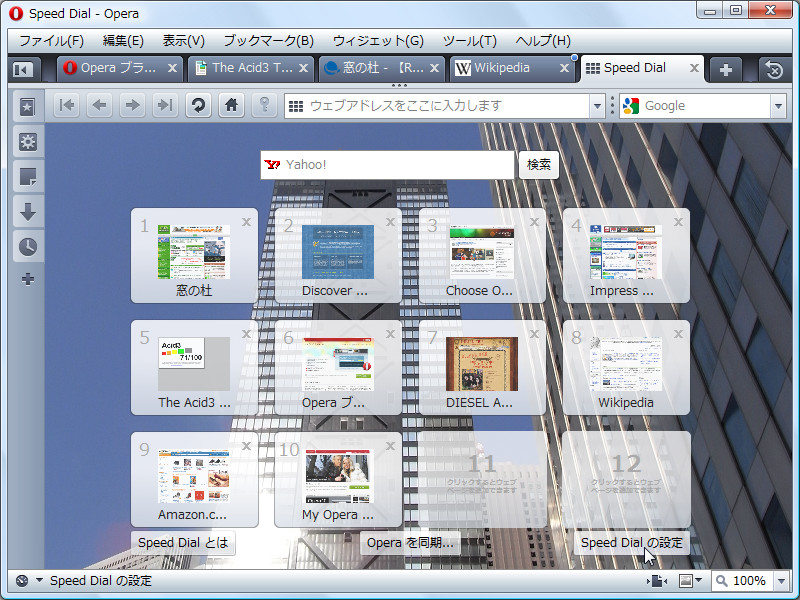The image size is (800, 600).
Task: Open the address field history dropdown
Action: [597, 106]
